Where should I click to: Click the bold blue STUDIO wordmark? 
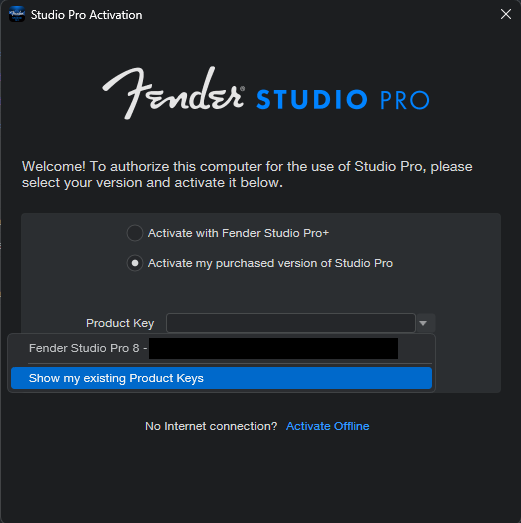[x=312, y=99]
